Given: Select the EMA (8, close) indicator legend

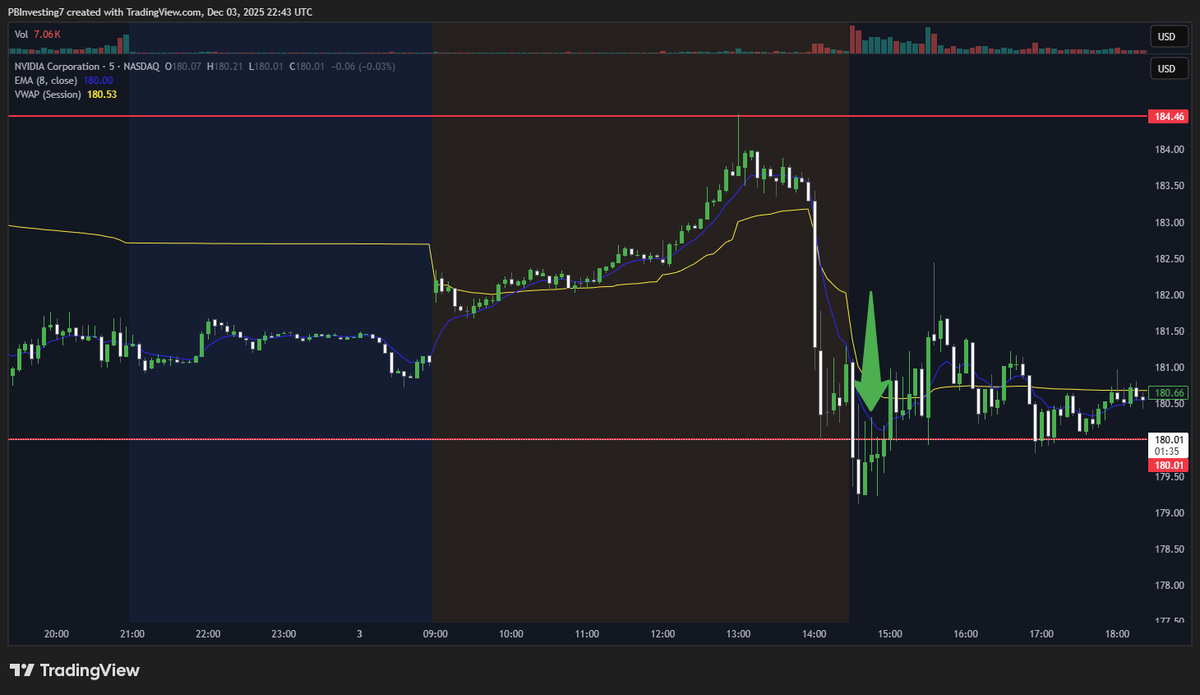Looking at the screenshot, I should tap(62, 80).
